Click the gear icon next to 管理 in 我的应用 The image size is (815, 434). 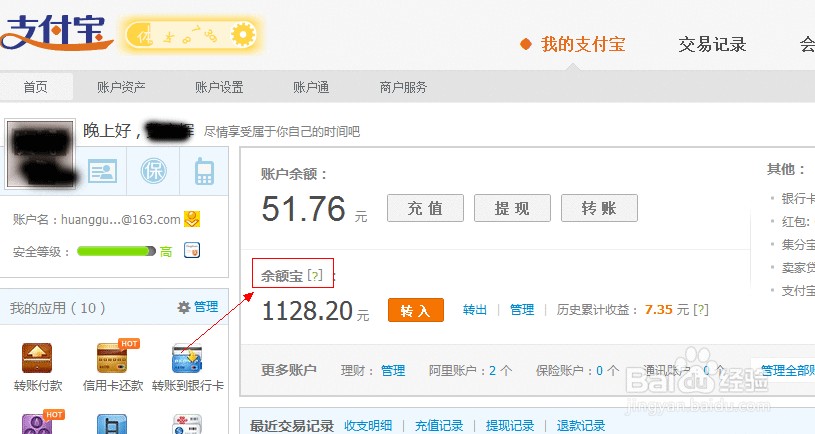(184, 307)
